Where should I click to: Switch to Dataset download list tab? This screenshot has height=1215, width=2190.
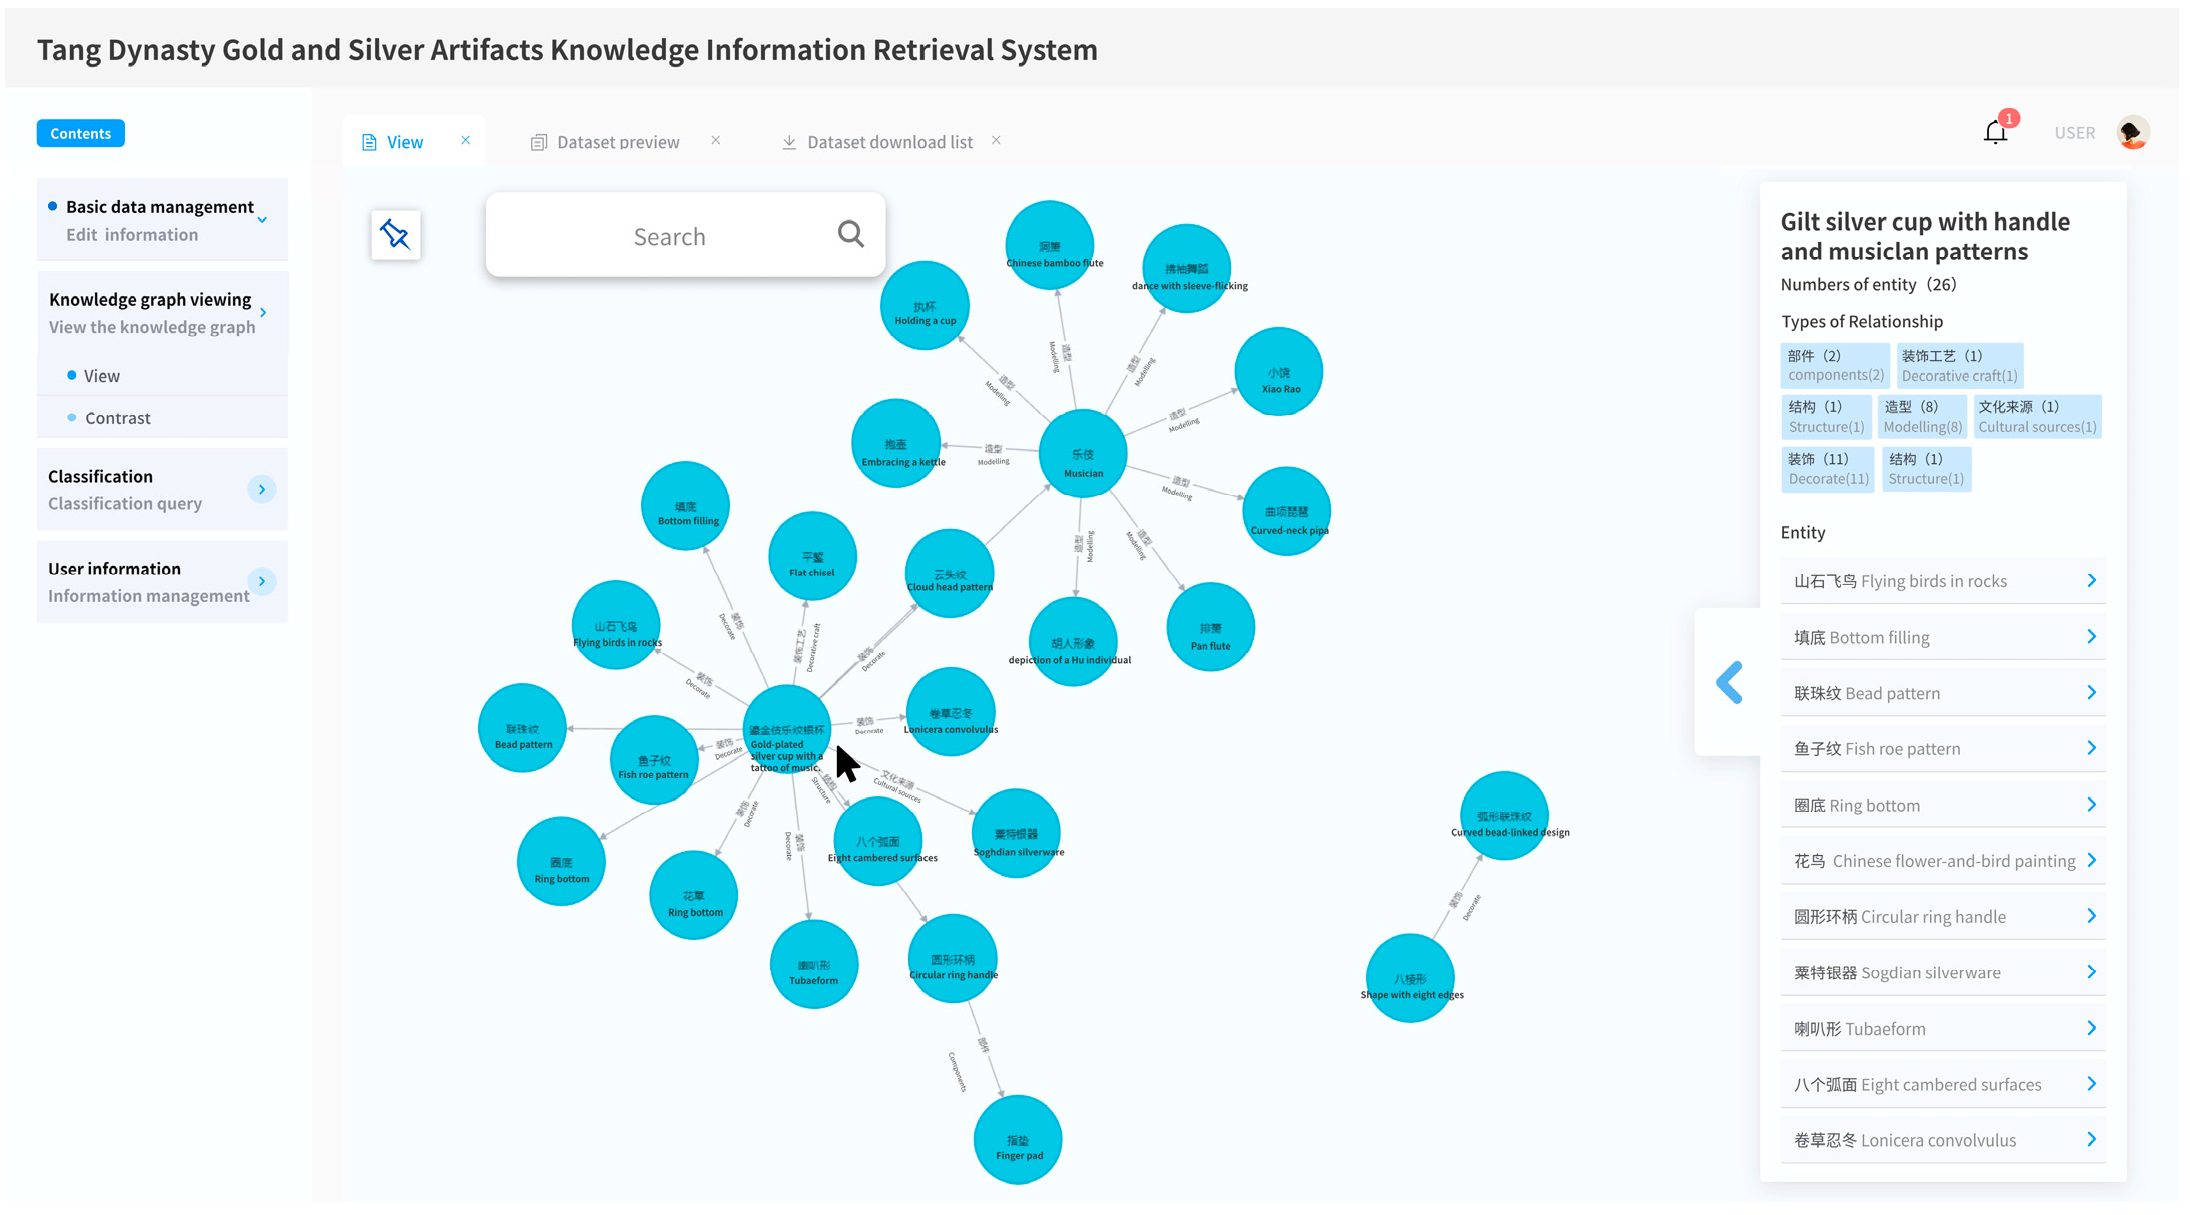click(888, 142)
